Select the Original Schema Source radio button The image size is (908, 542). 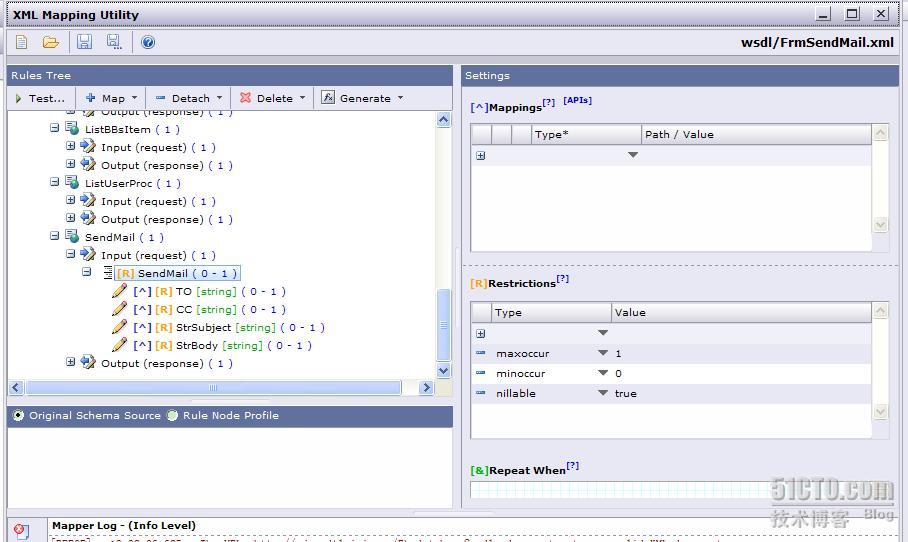[19, 415]
